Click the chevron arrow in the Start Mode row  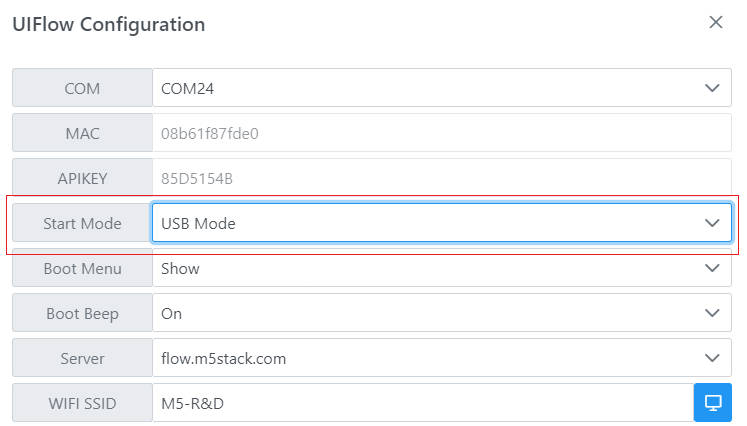pos(712,223)
